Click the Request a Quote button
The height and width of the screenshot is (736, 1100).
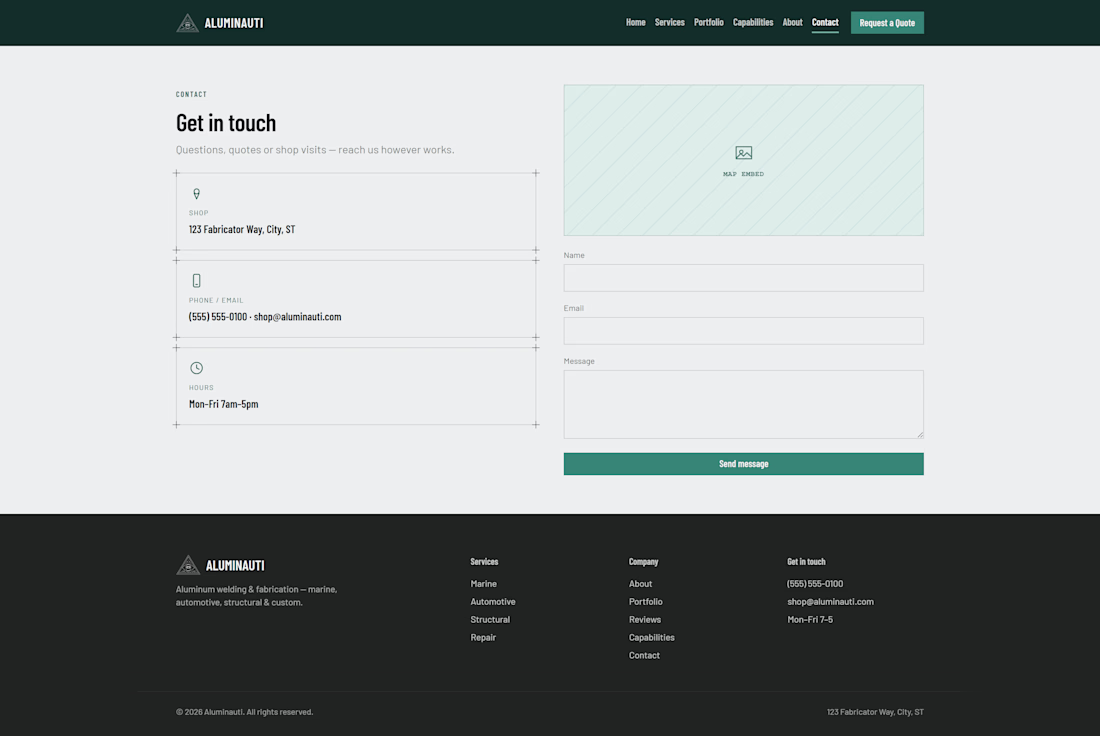(887, 22)
